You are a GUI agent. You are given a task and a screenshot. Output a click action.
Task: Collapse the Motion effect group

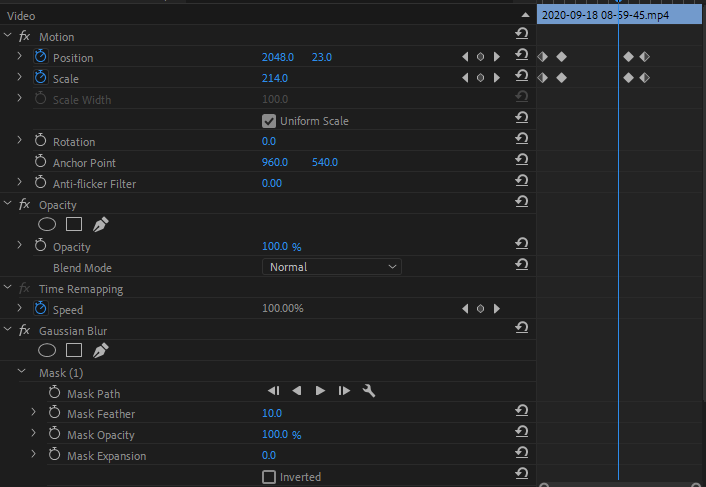pos(8,35)
